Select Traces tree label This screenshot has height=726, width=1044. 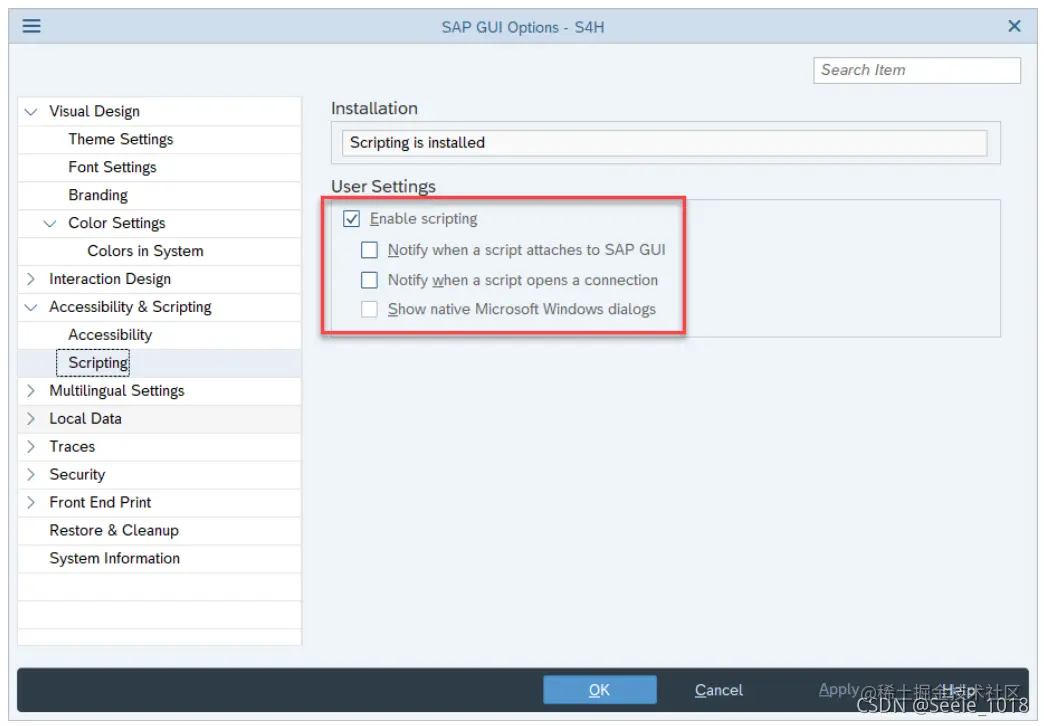72,447
